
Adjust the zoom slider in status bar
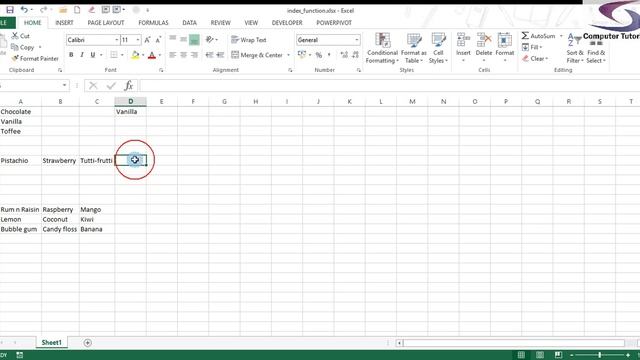(x=600, y=355)
